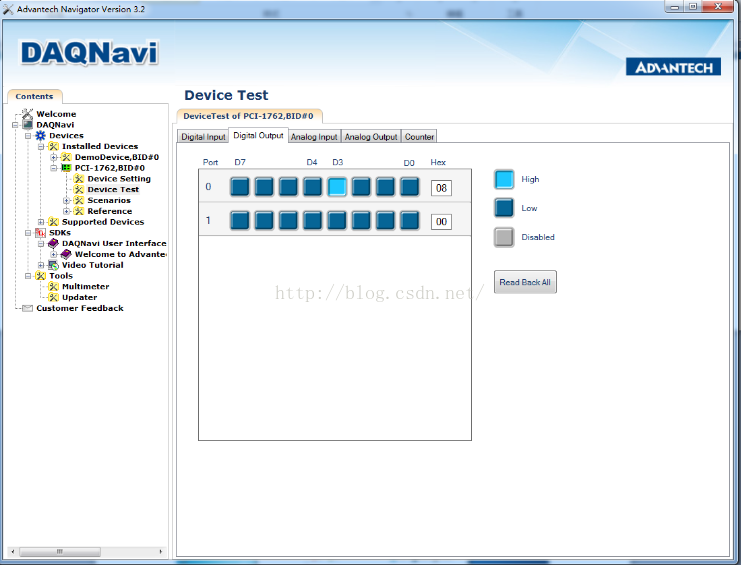This screenshot has height=565, width=741.
Task: Click the Welcome tree icon
Action: tap(27, 114)
